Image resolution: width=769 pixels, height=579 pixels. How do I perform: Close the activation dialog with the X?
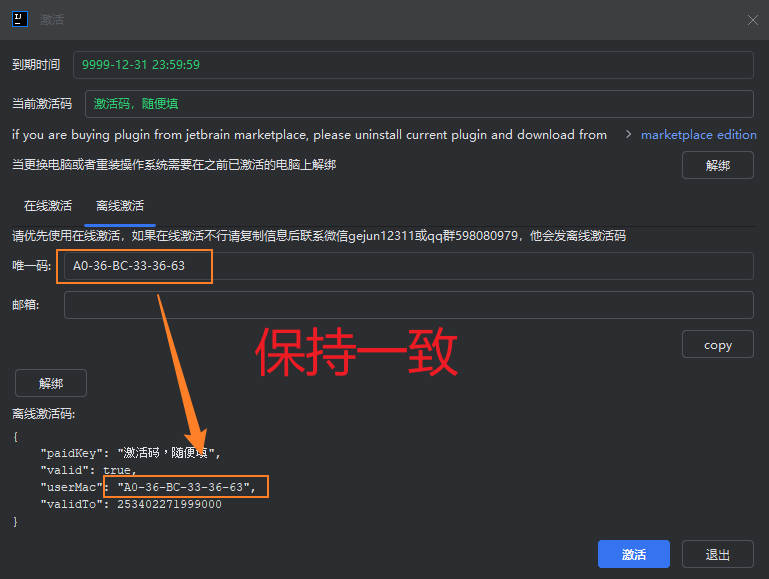[x=752, y=20]
